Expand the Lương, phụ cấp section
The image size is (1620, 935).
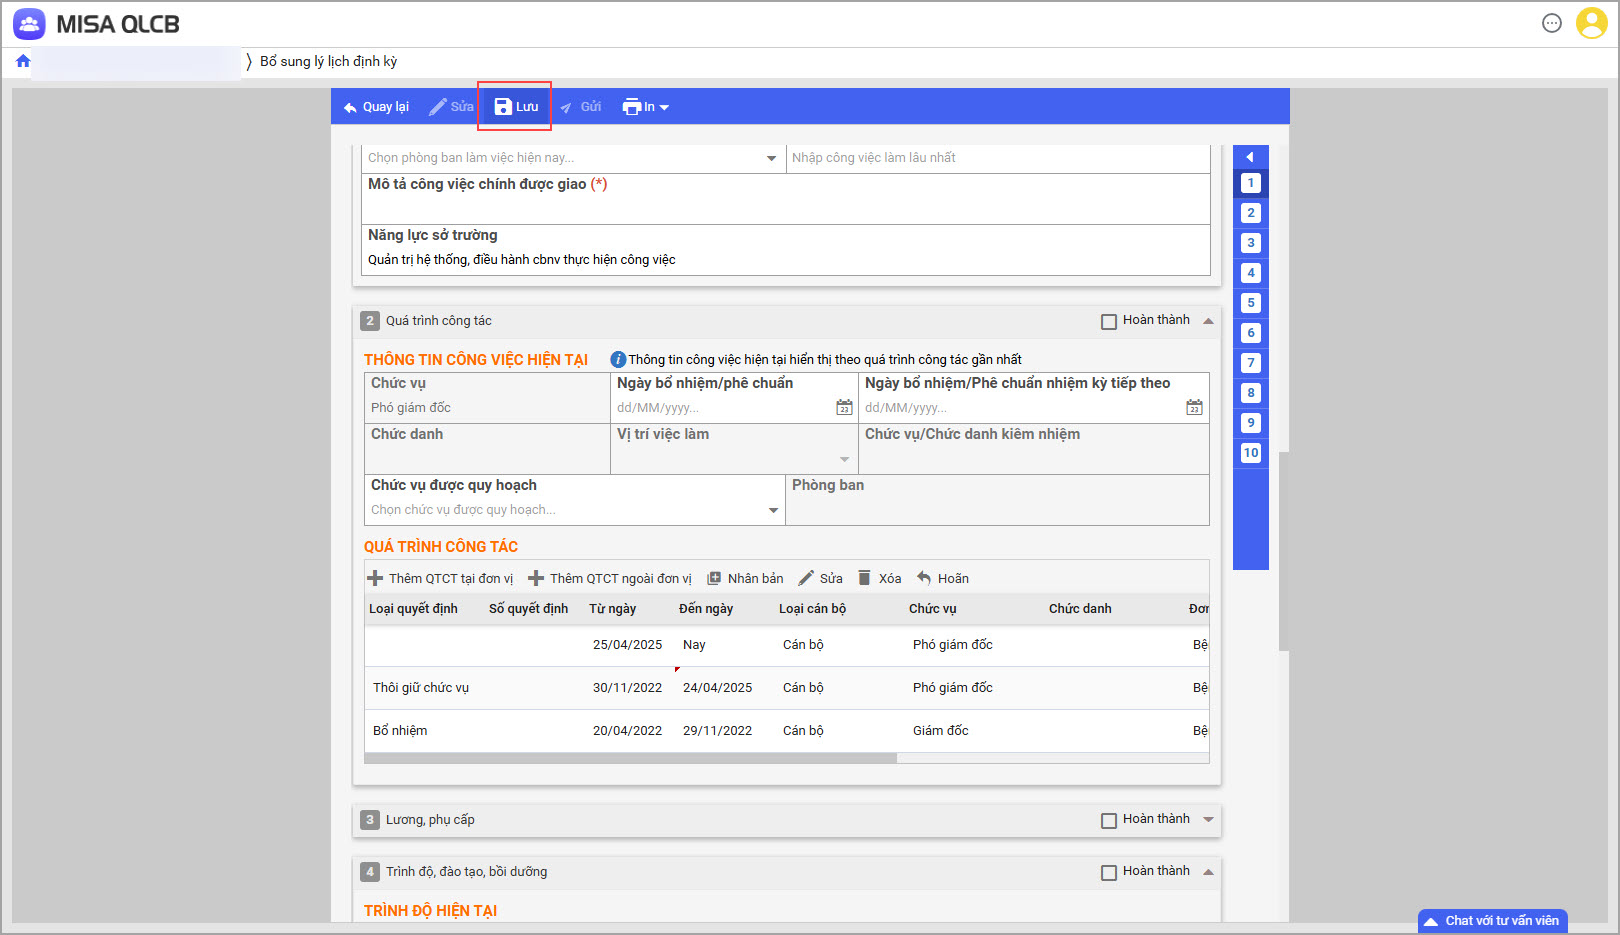(1208, 820)
